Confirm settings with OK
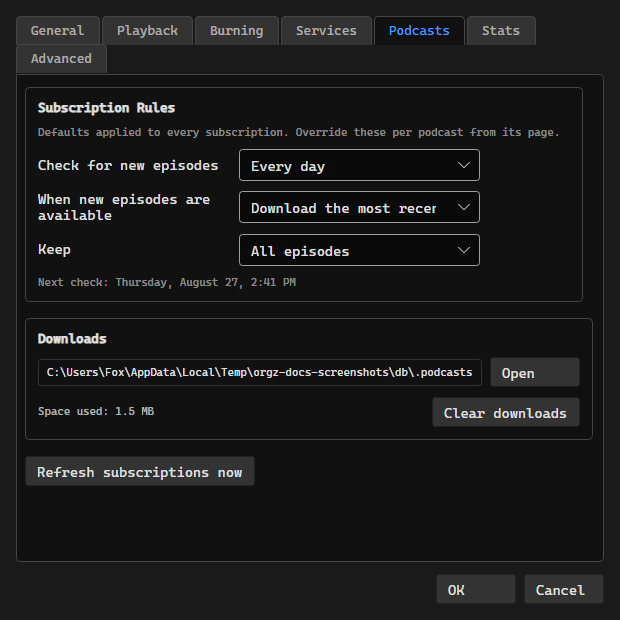Viewport: 620px width, 620px height. click(476, 589)
